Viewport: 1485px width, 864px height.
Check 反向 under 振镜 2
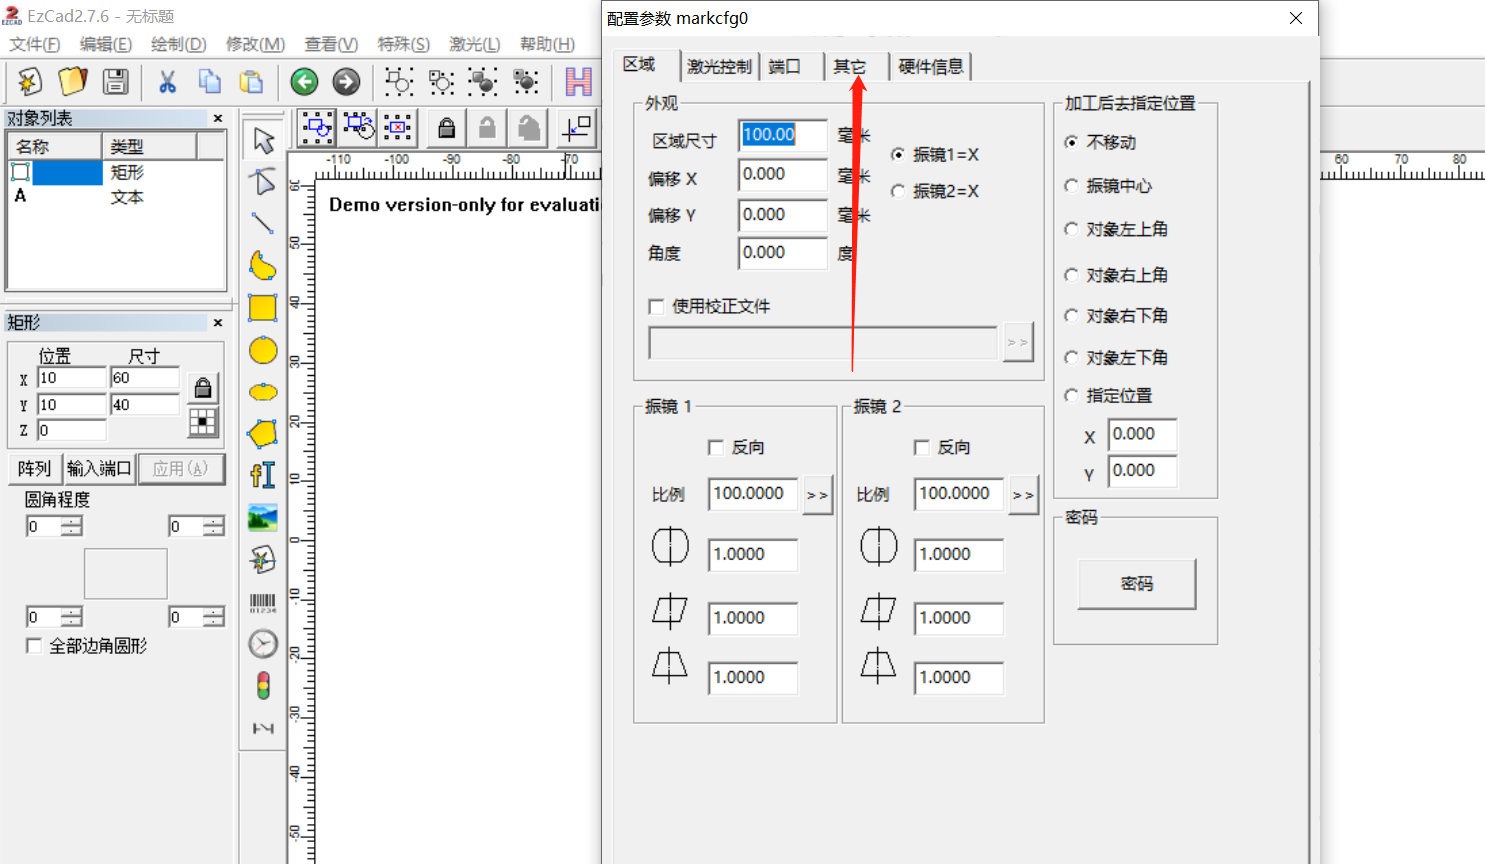click(x=922, y=447)
